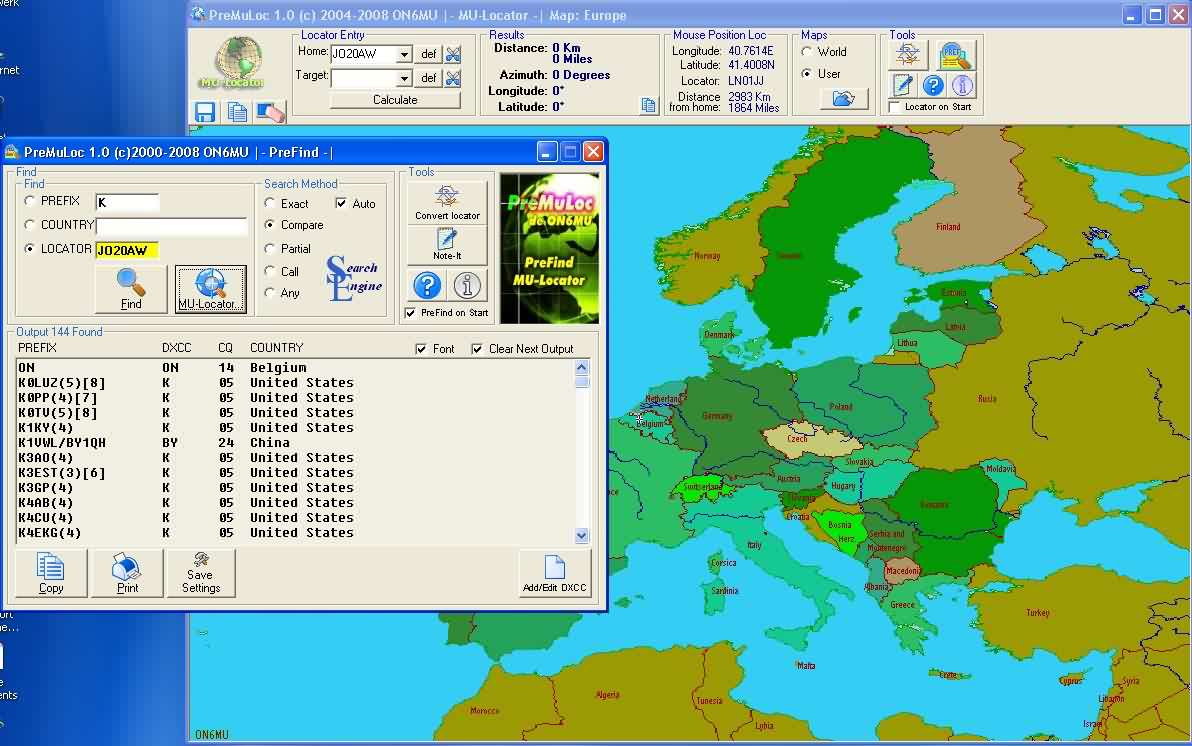Copy the PreFind output results
The width and height of the screenshot is (1192, 746).
[x=51, y=574]
